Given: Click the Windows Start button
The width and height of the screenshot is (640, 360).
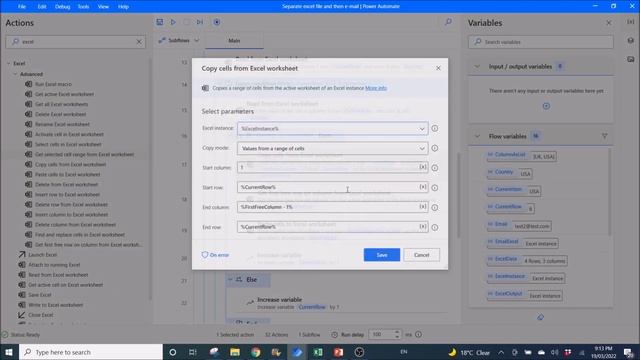Looking at the screenshot, I should tap(9, 352).
